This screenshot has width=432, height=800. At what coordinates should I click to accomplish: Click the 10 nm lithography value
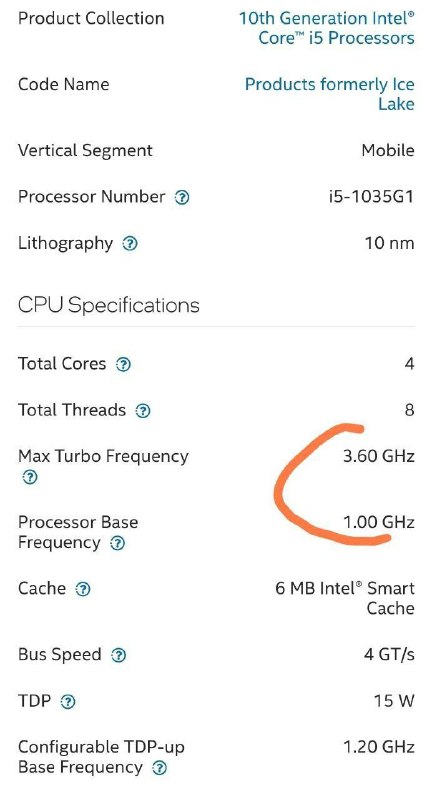point(389,243)
